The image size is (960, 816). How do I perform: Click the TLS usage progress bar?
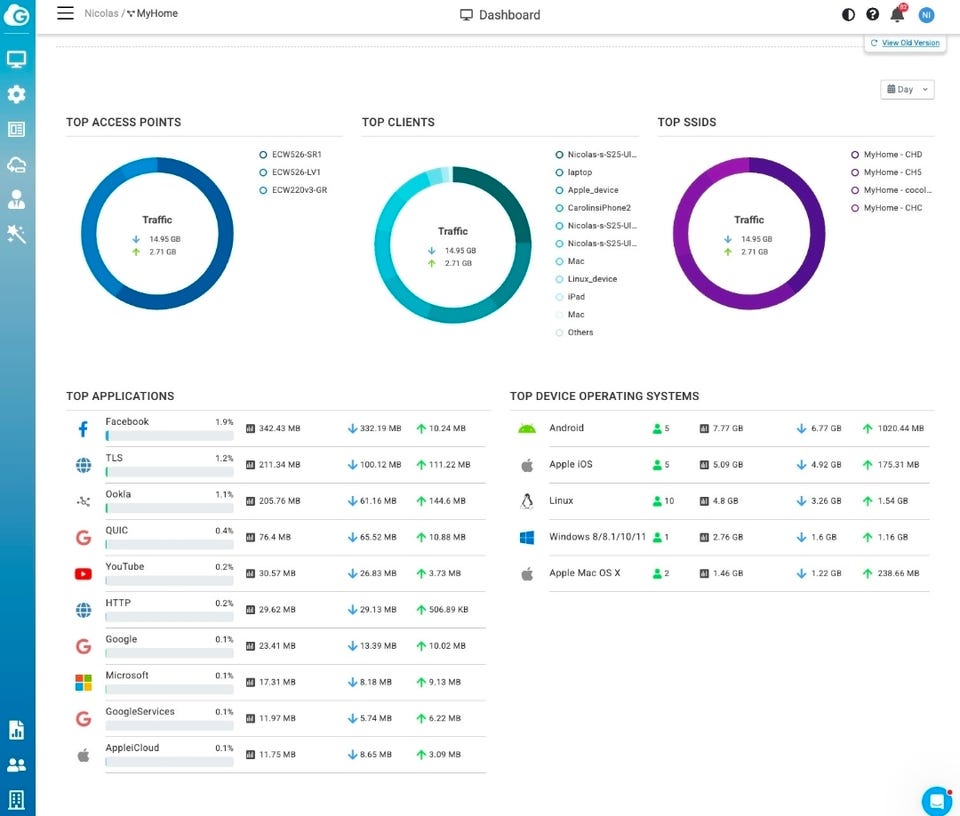coord(169,472)
